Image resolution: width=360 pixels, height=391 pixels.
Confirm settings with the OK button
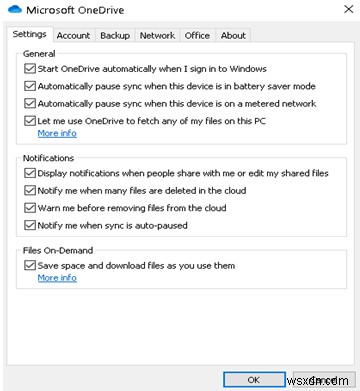pyautogui.click(x=254, y=380)
